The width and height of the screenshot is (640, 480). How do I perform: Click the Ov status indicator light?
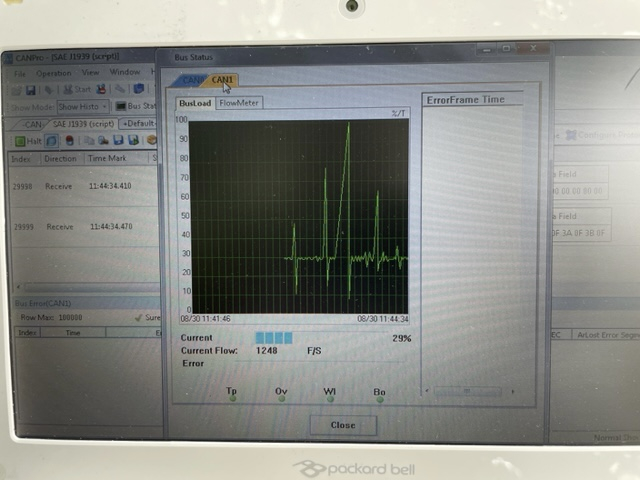(281, 399)
